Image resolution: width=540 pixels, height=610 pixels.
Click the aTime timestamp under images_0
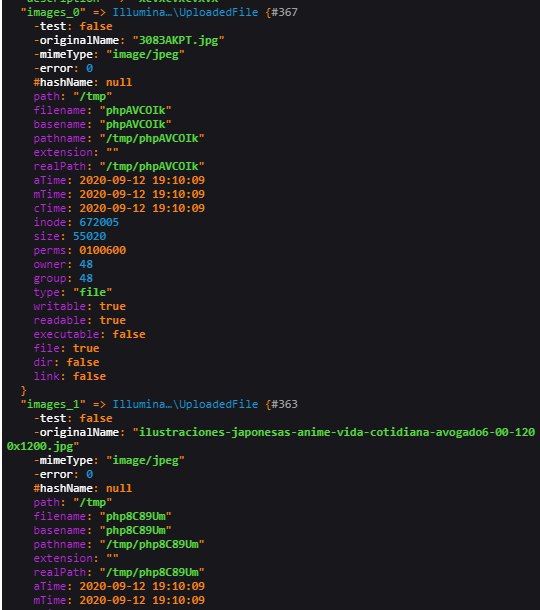click(x=142, y=181)
